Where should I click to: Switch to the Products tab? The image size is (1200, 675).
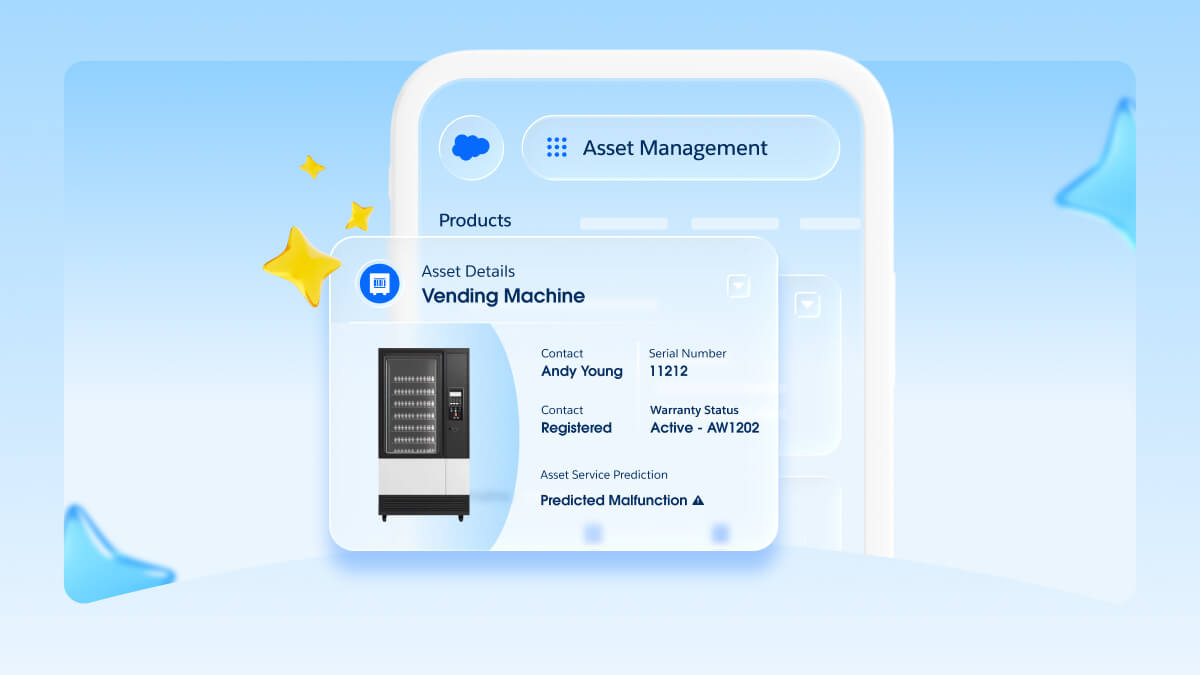click(475, 220)
